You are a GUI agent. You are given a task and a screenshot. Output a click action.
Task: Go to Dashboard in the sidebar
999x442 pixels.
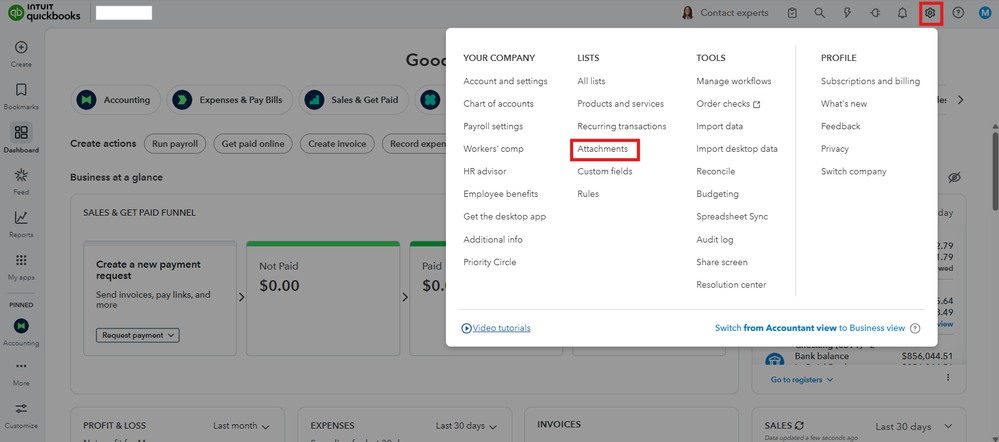click(21, 139)
